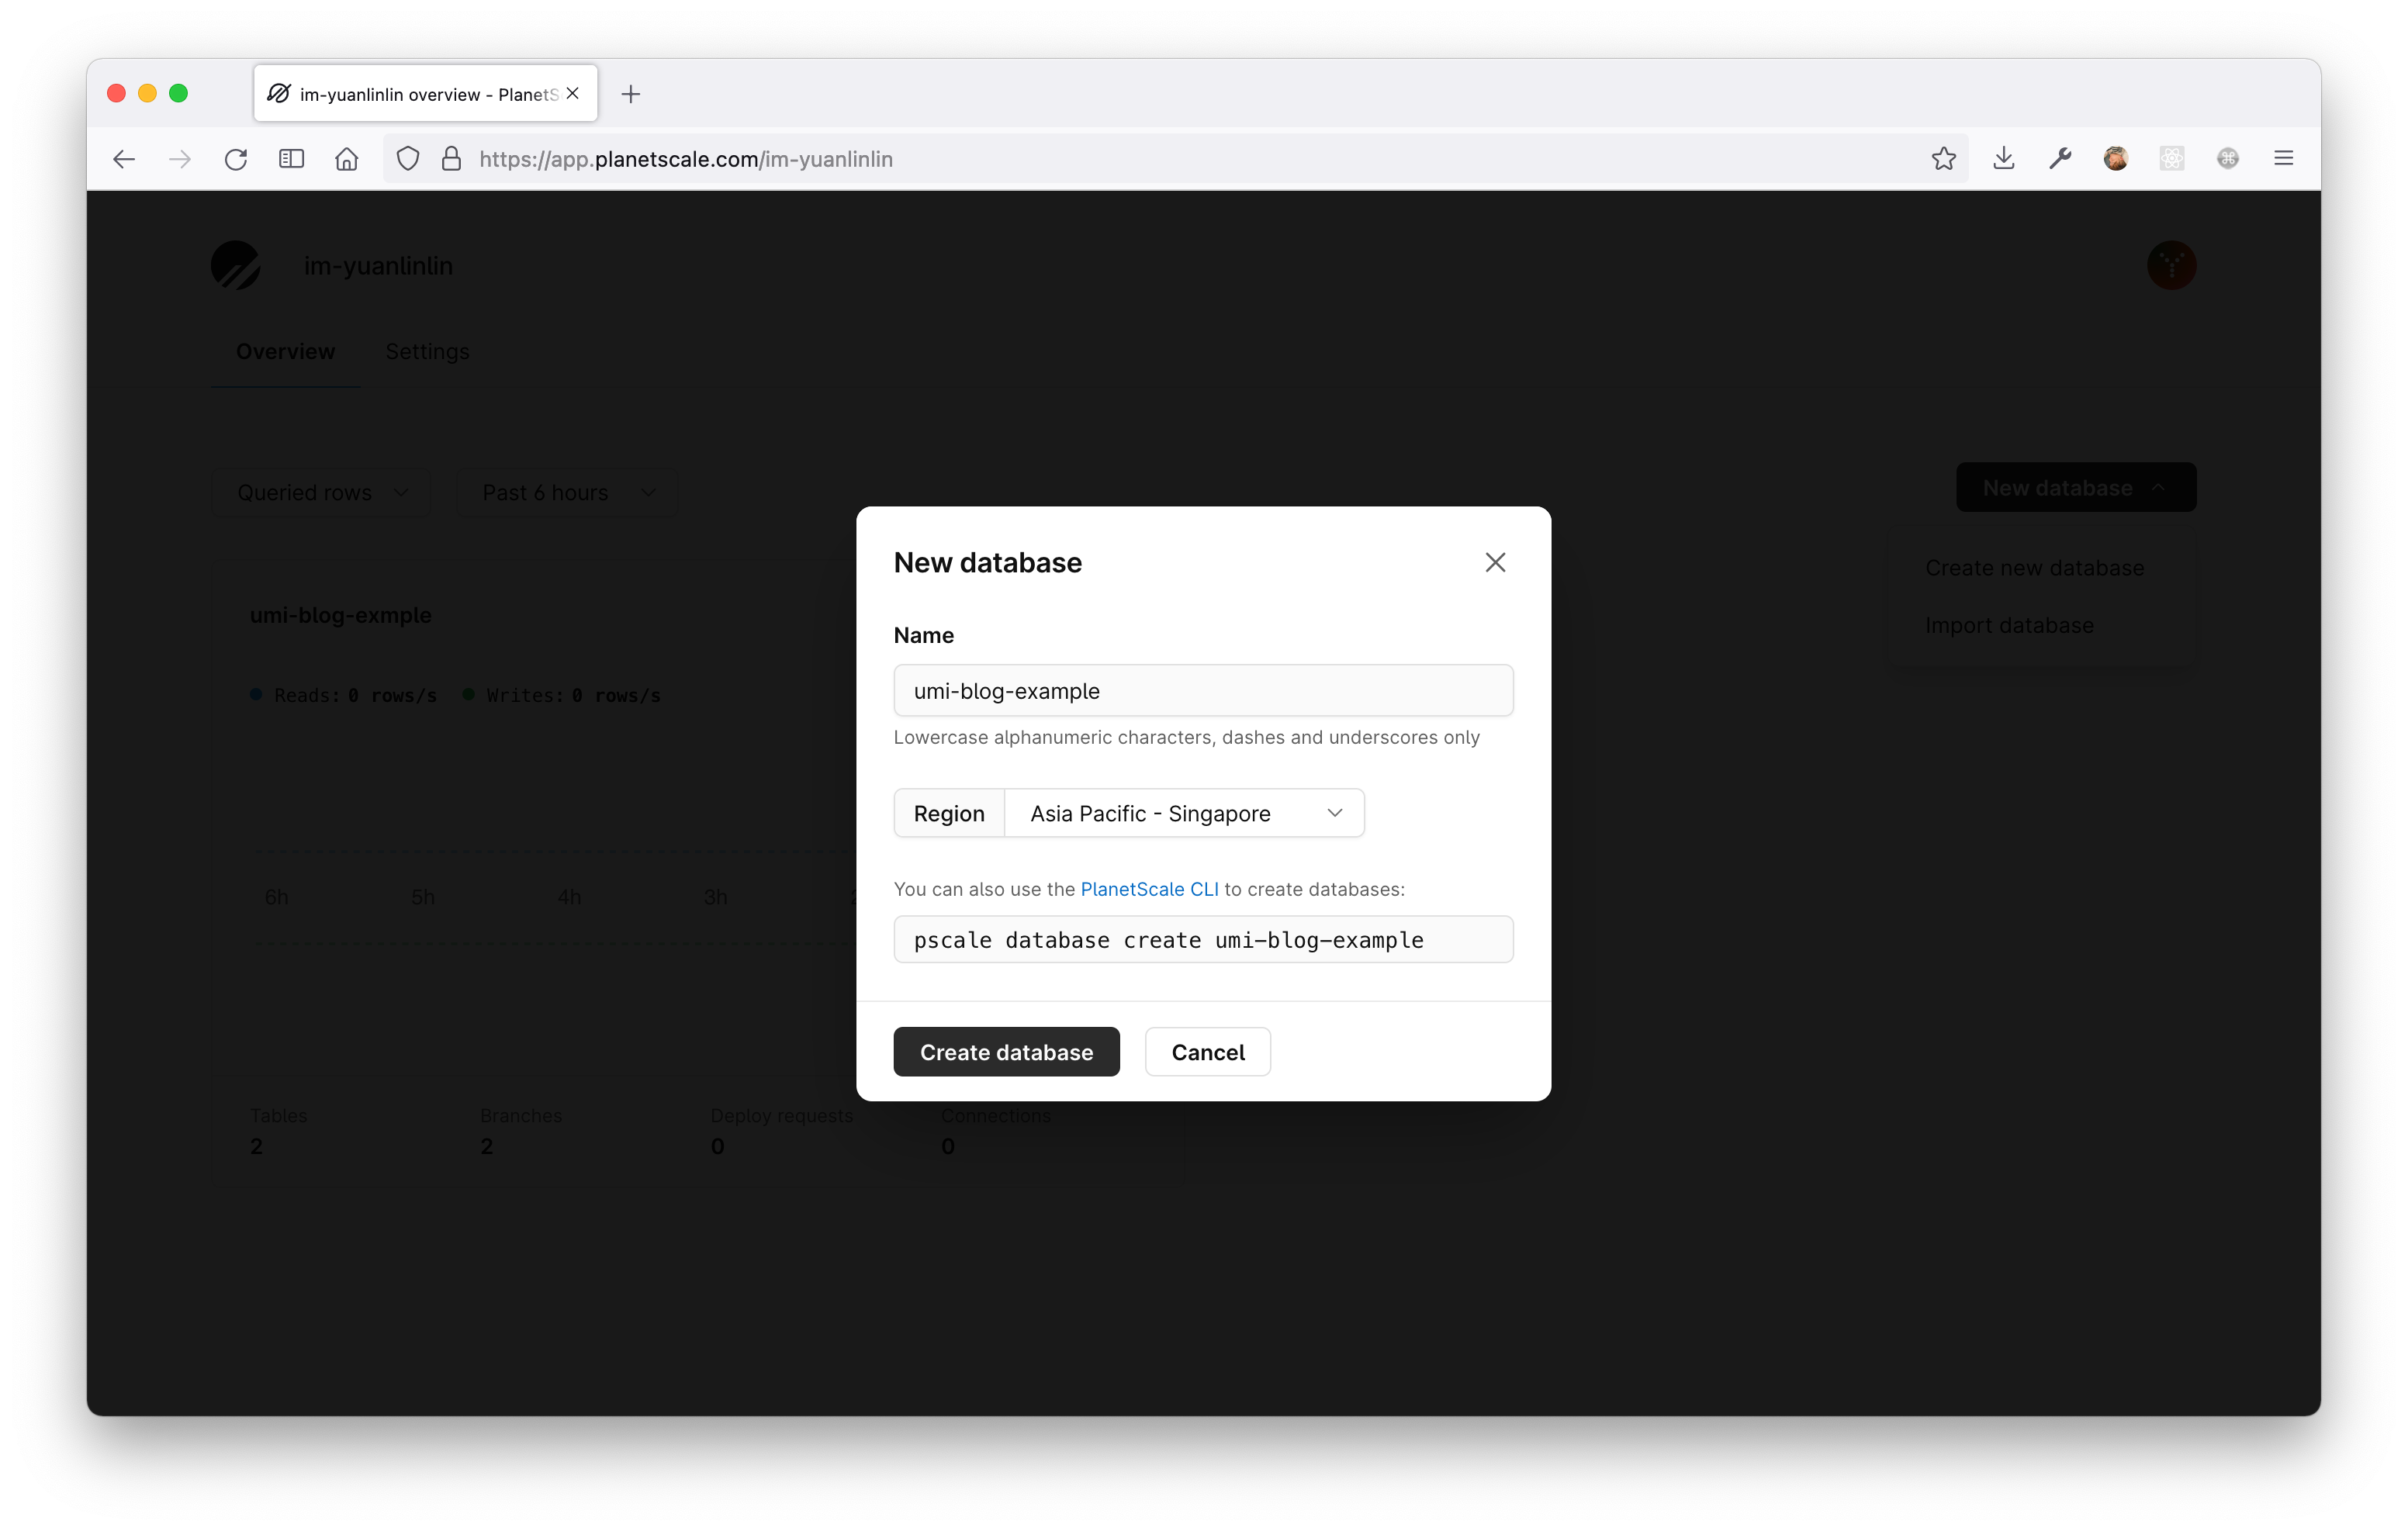Viewport: 2408px width, 1531px height.
Task: Click the Queried rows dropdown filter
Action: point(321,492)
